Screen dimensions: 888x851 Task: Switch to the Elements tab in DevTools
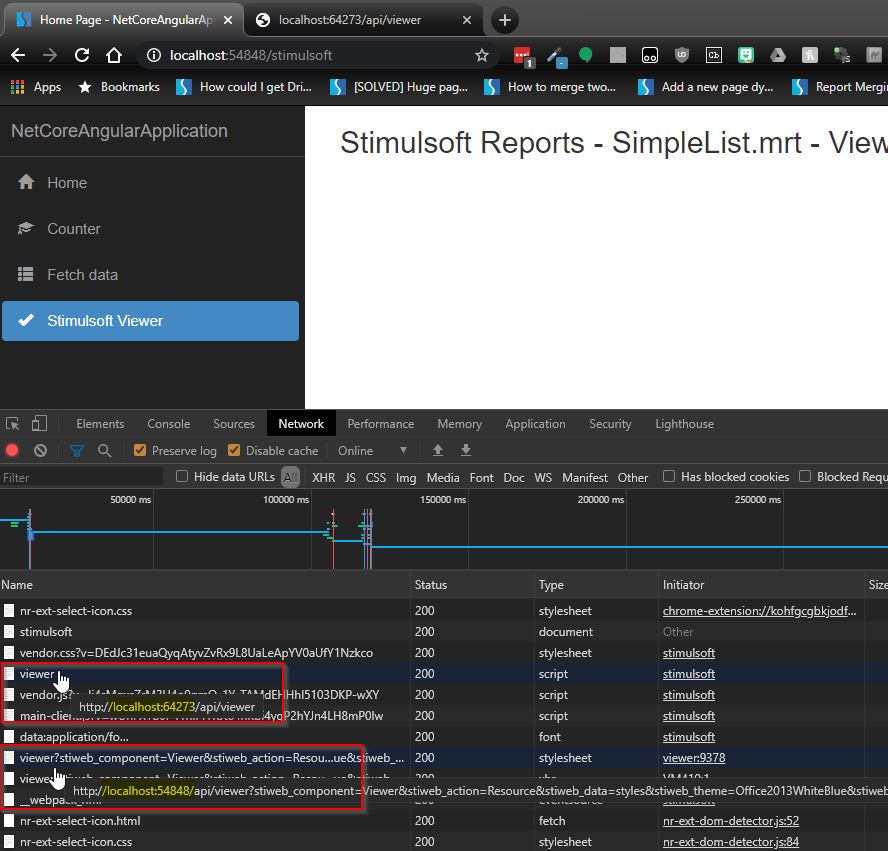[x=100, y=424]
